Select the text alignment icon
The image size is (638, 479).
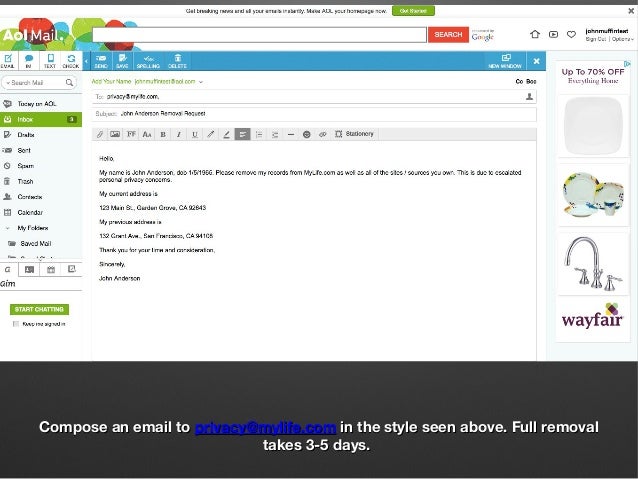(x=243, y=134)
